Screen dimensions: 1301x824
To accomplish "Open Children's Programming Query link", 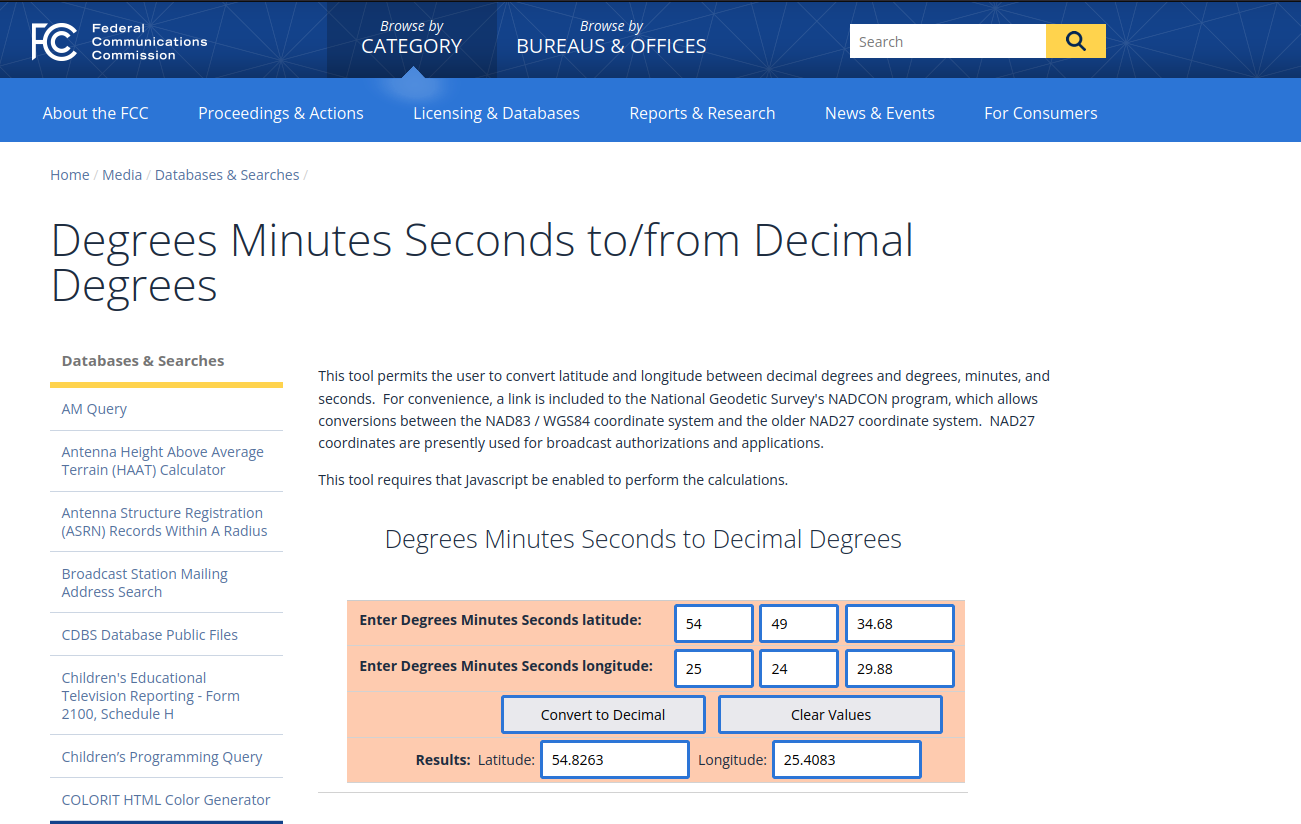I will 162,757.
